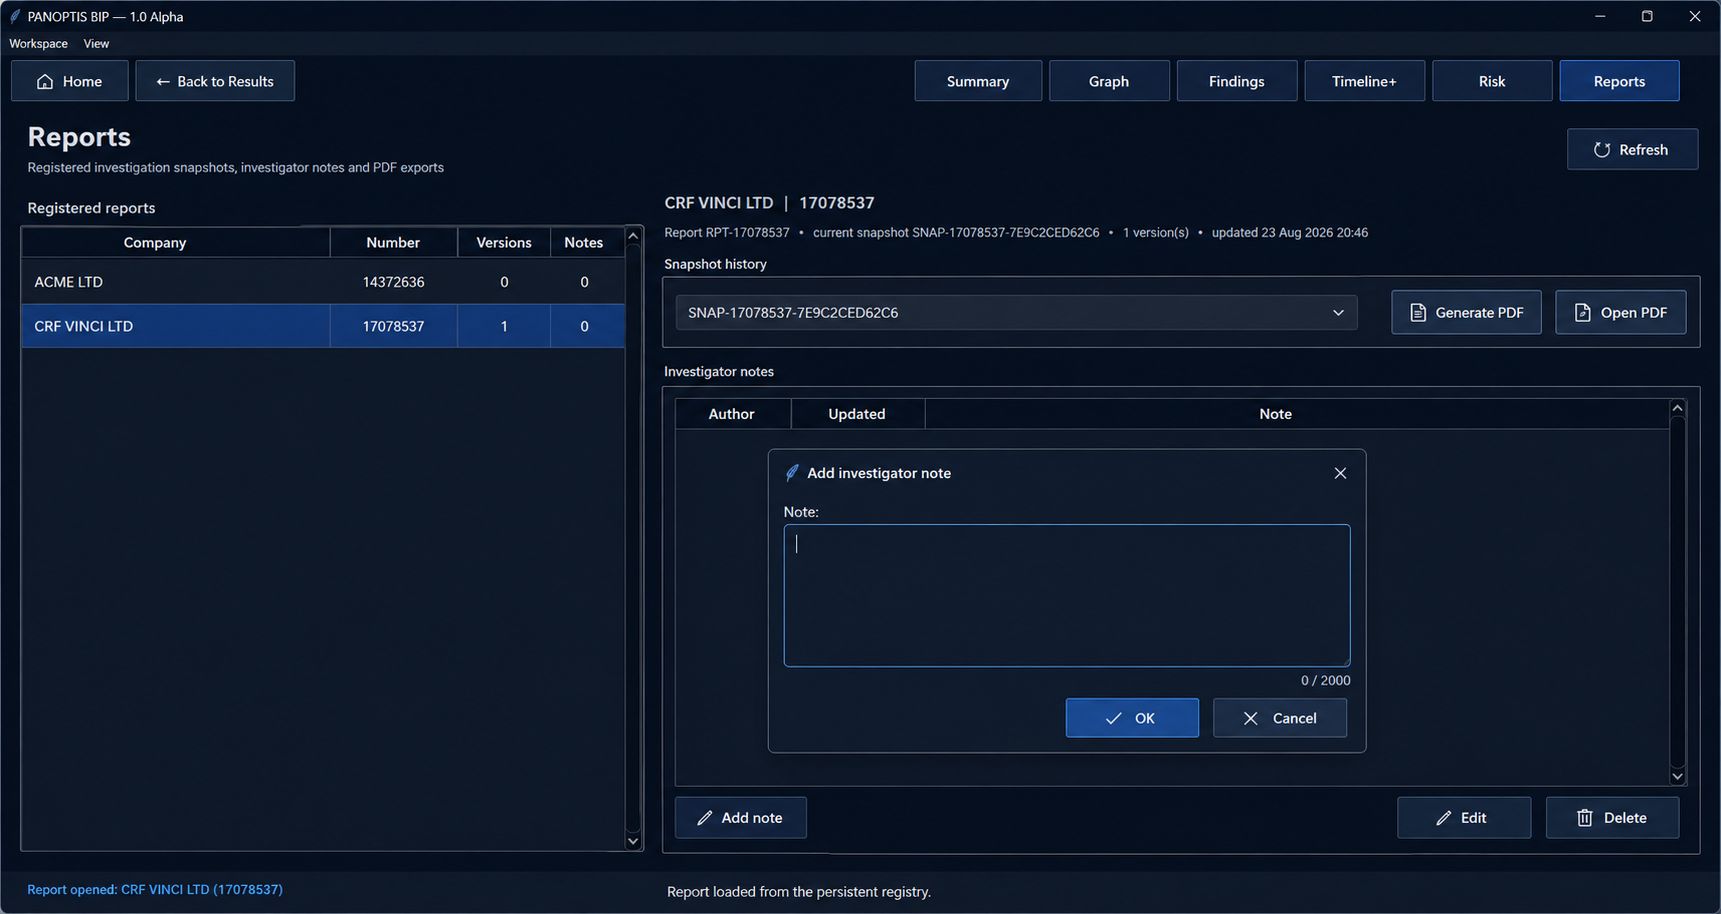This screenshot has width=1721, height=914.
Task: Click the pencil icon on Edit button
Action: pos(1444,818)
